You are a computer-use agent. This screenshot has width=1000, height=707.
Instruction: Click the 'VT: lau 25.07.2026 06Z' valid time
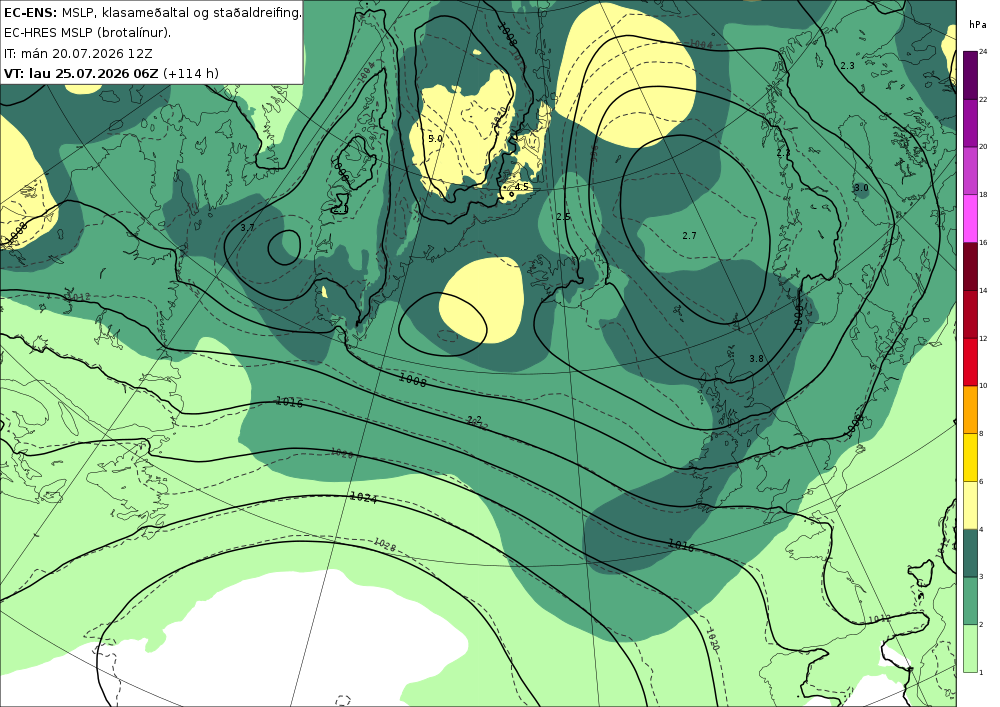point(81,73)
